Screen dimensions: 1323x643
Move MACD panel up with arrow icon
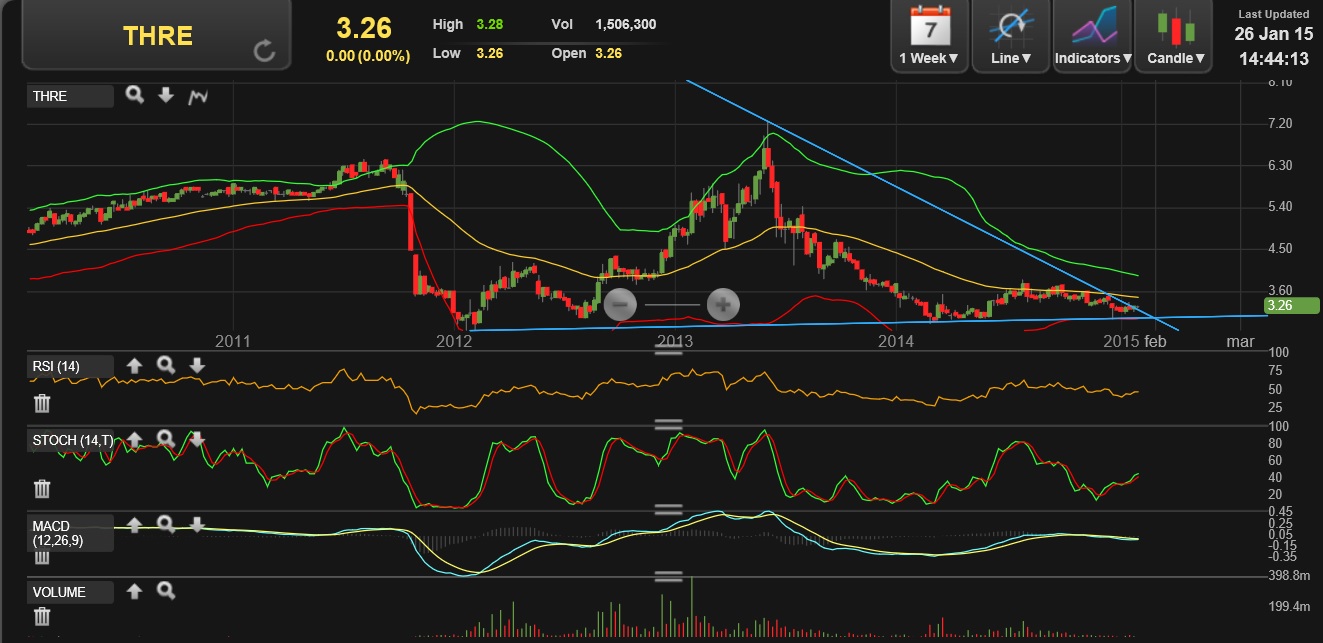click(135, 524)
